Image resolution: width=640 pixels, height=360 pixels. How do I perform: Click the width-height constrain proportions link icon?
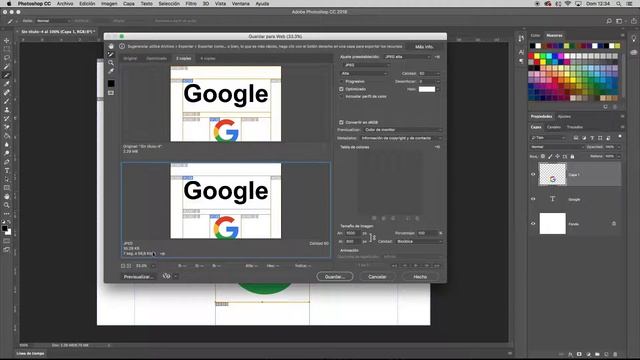372,237
